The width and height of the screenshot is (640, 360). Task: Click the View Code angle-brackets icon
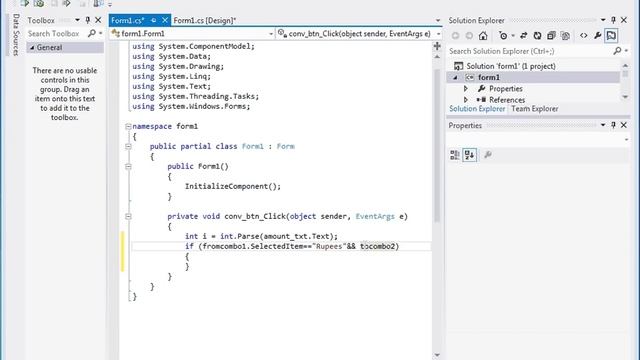(584, 36)
